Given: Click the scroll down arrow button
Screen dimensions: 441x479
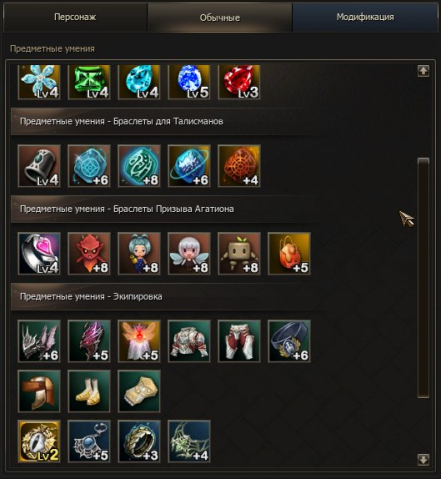Looking at the screenshot, I should 423,460.
